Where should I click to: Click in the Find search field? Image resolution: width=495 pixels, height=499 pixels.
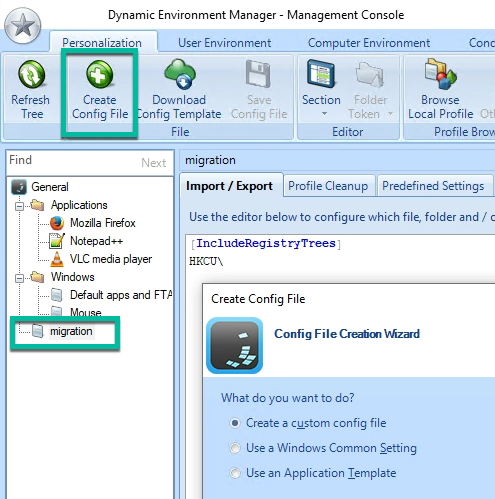click(x=73, y=162)
